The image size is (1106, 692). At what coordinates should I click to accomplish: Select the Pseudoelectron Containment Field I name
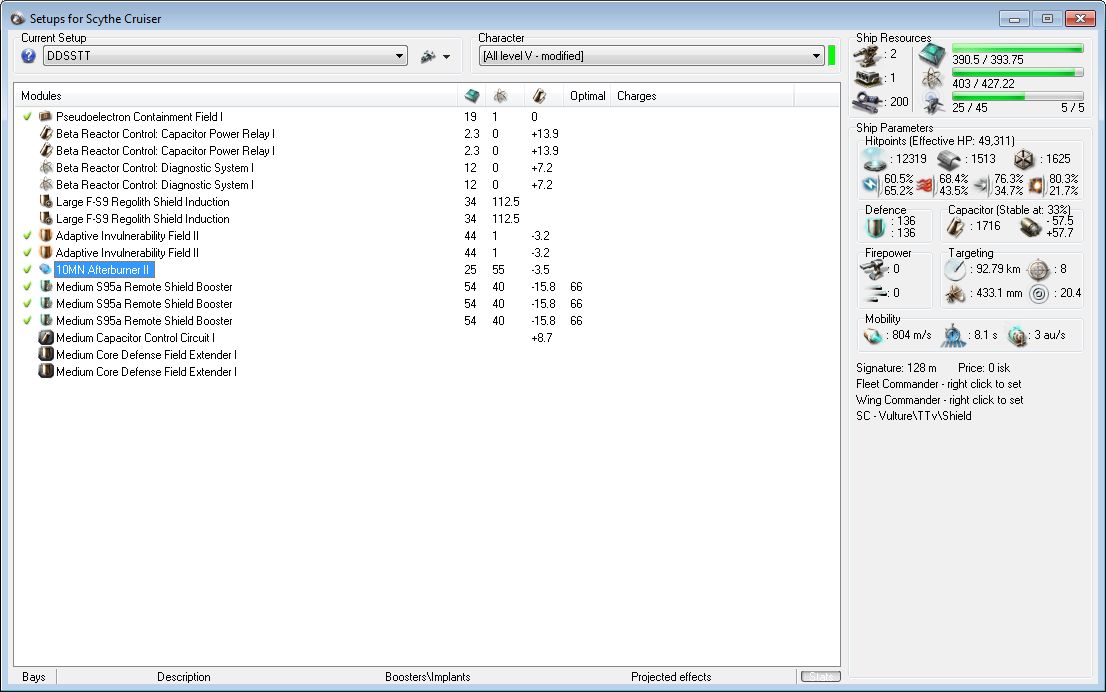click(x=139, y=117)
